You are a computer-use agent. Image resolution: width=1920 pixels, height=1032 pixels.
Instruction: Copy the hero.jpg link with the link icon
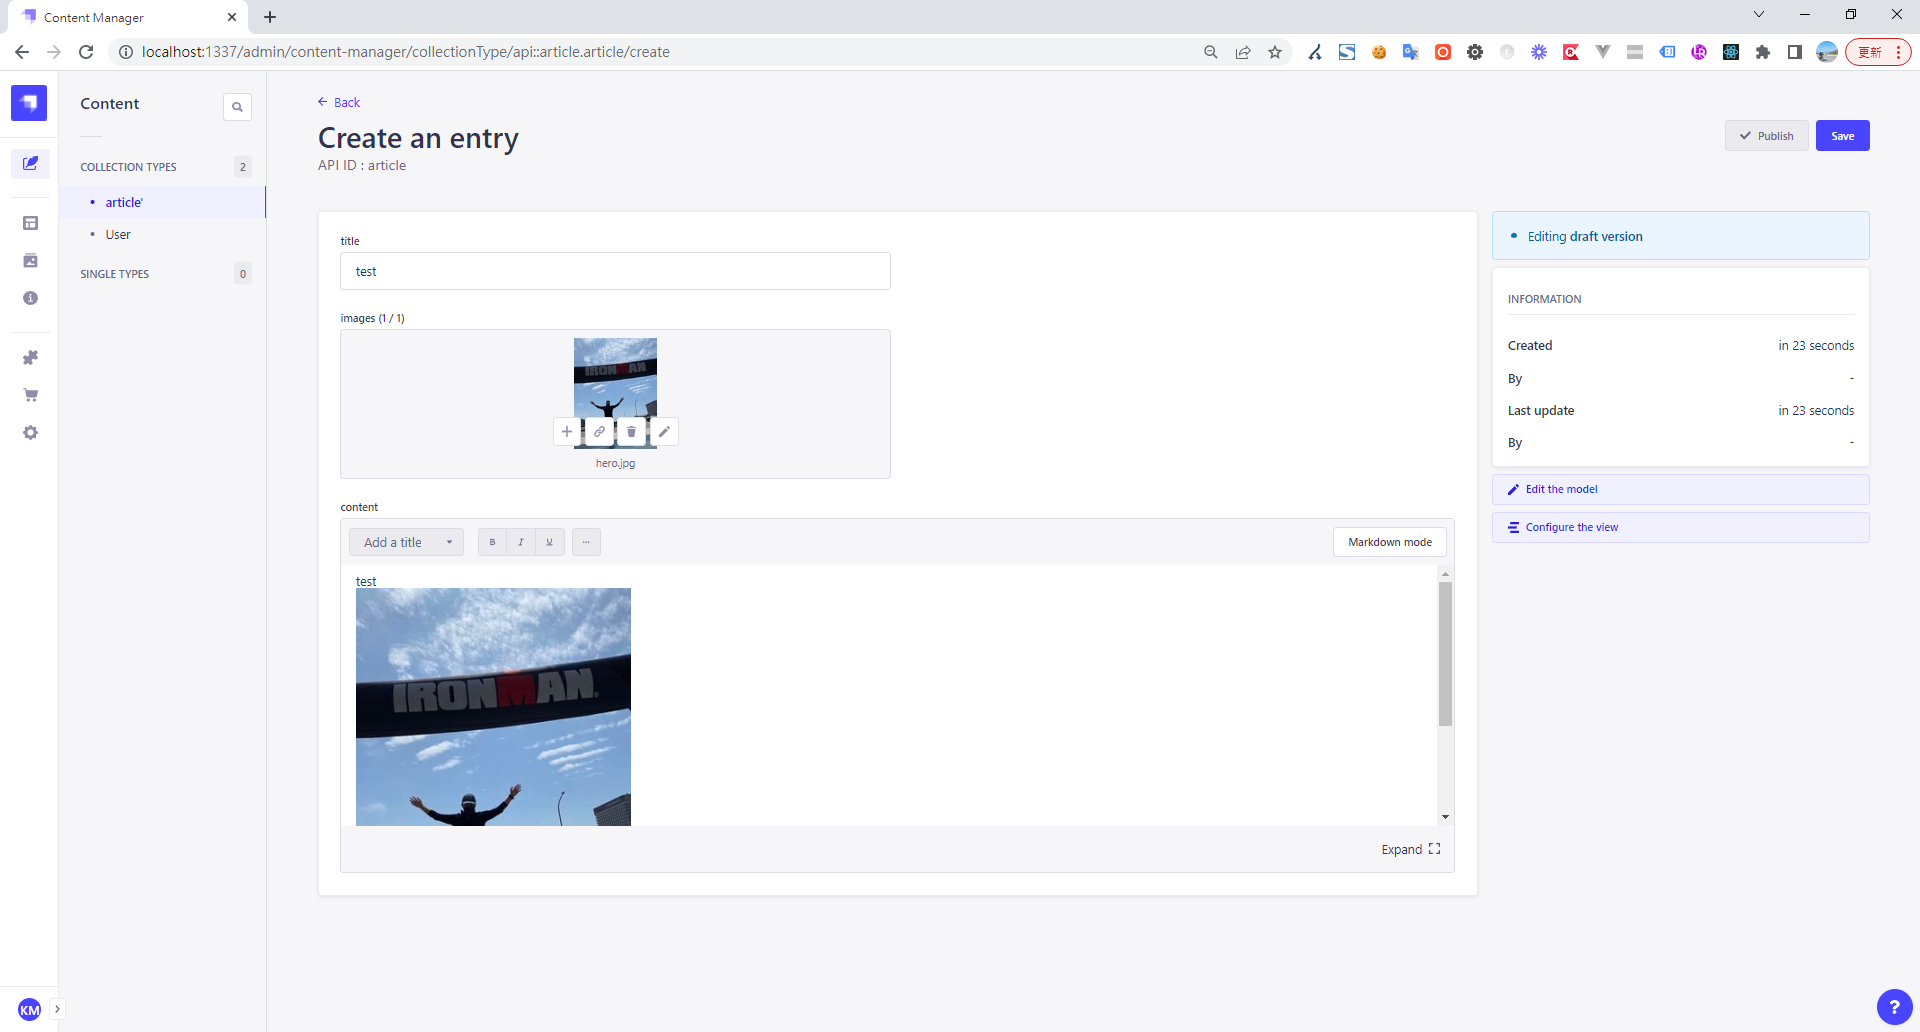click(x=599, y=432)
